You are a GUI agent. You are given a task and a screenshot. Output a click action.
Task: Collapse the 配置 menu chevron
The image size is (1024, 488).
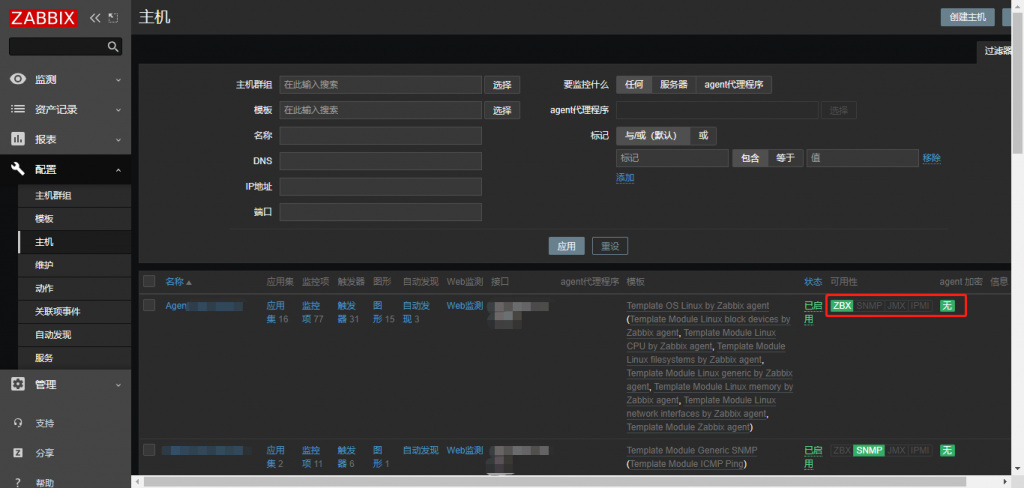tap(118, 170)
